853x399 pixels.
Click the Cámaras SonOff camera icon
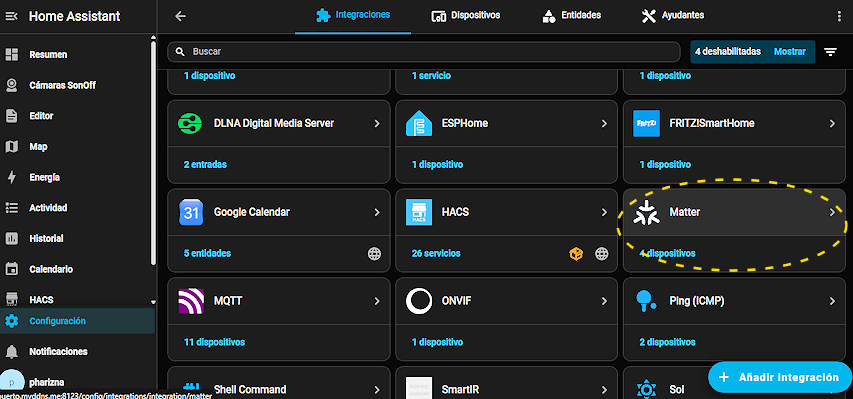click(11, 85)
